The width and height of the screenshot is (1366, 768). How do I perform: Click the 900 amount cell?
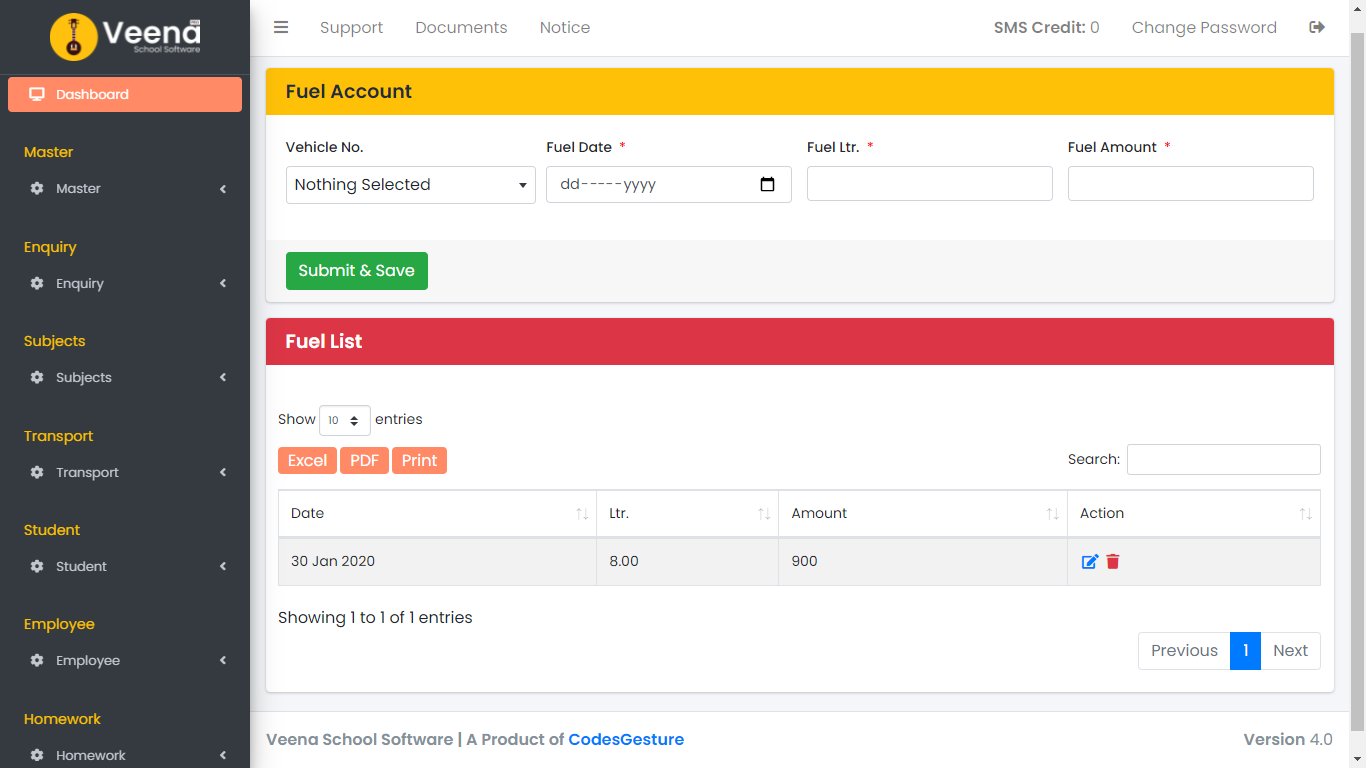click(923, 562)
